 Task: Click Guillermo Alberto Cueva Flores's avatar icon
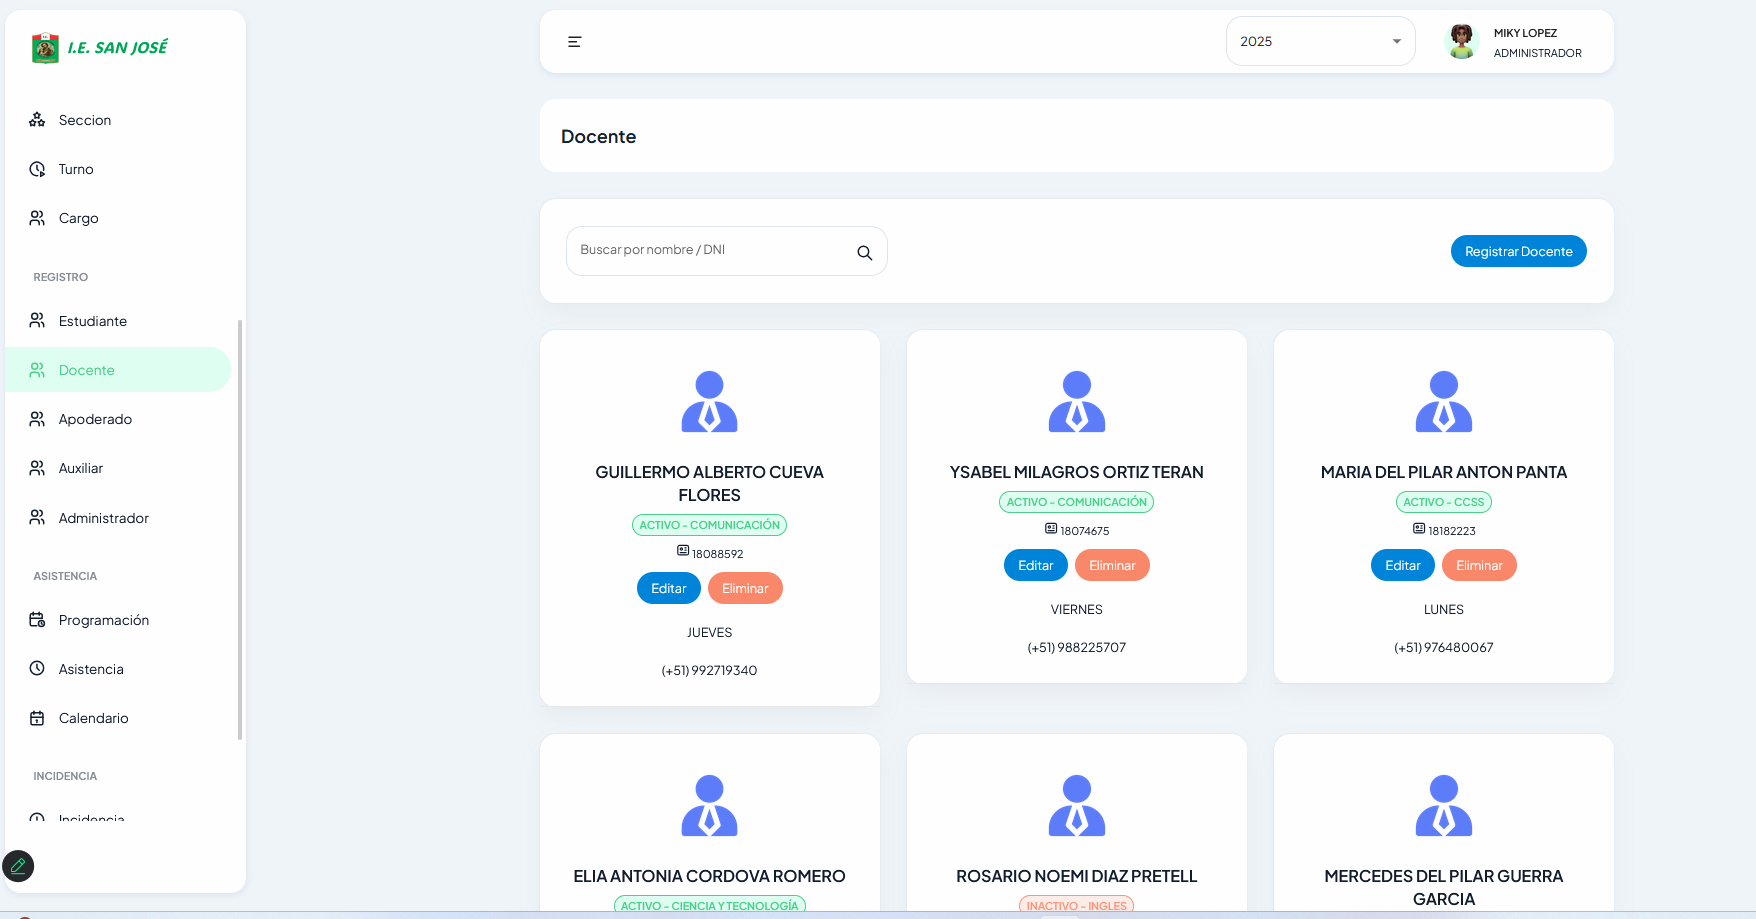coord(709,402)
